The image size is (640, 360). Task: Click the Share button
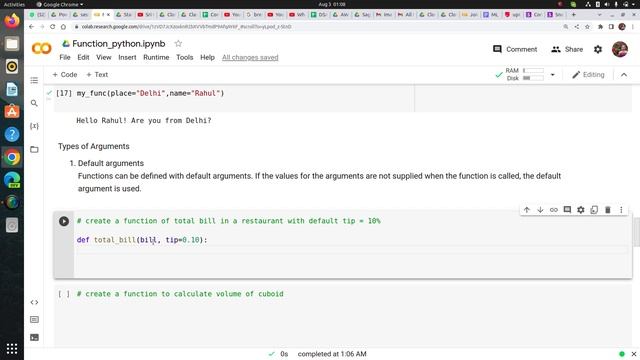(x=567, y=49)
